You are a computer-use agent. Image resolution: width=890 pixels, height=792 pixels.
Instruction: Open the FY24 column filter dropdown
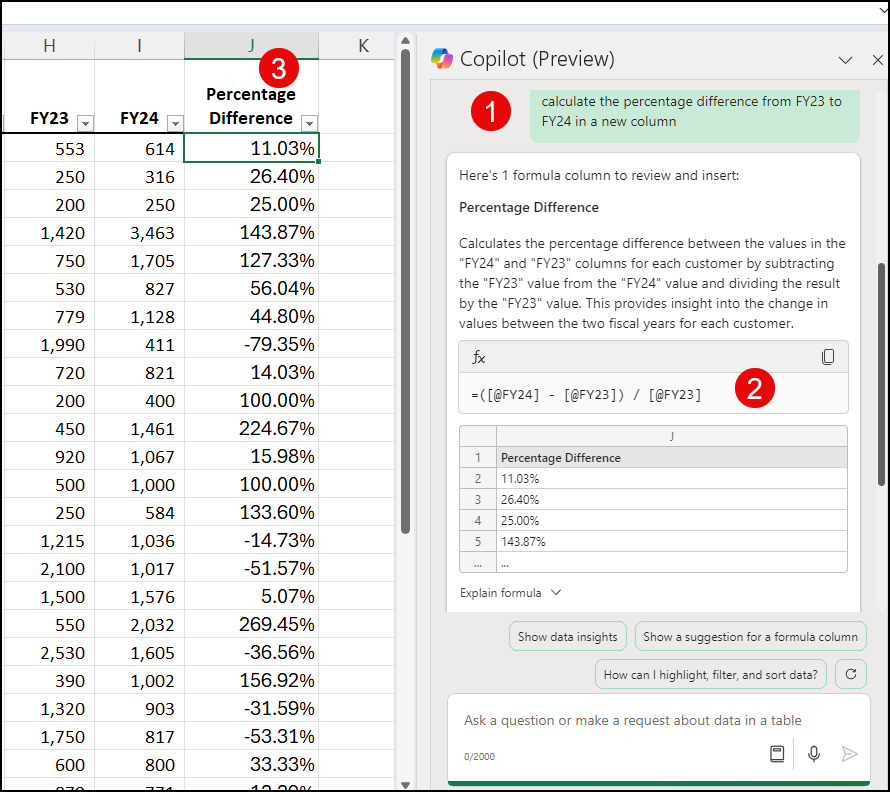click(x=176, y=122)
